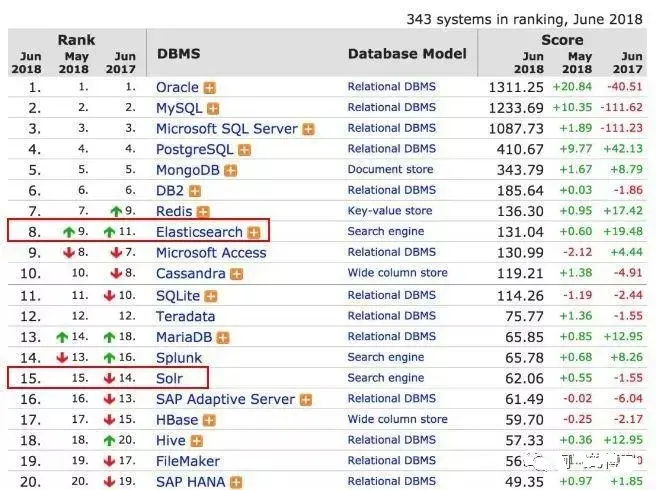The image size is (656, 490).
Task: Click the MySQL score 1233.69
Action: pyautogui.click(x=516, y=108)
